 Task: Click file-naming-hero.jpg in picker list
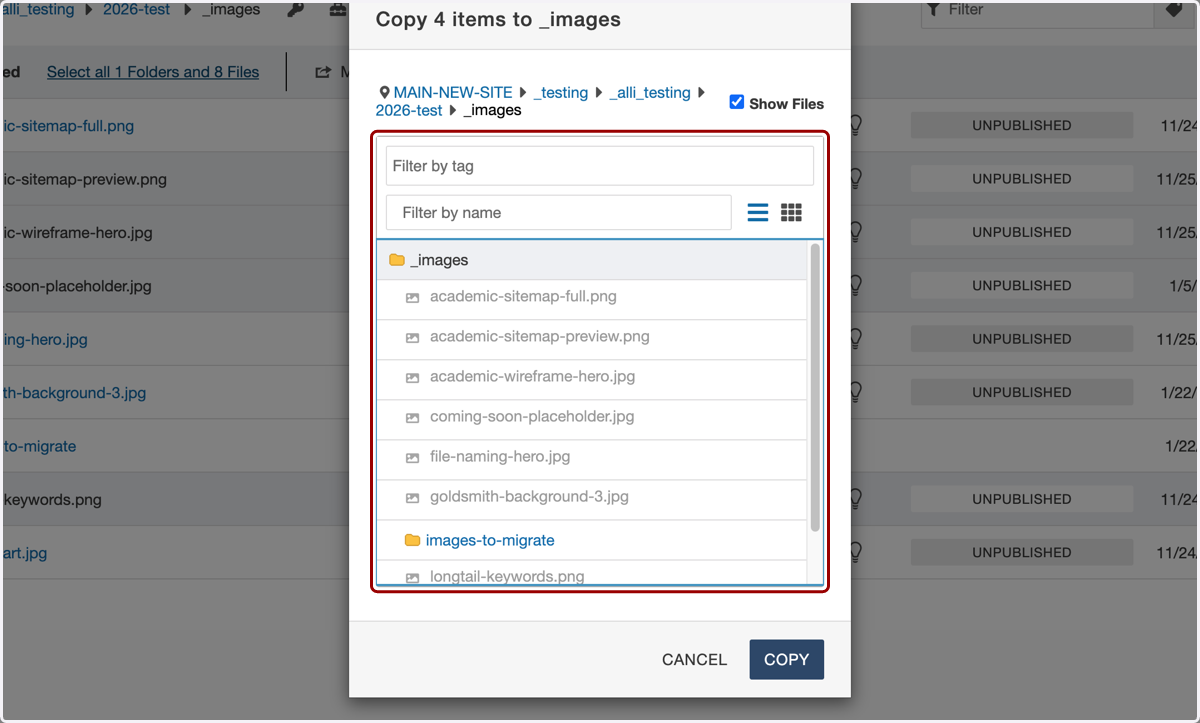tap(500, 457)
